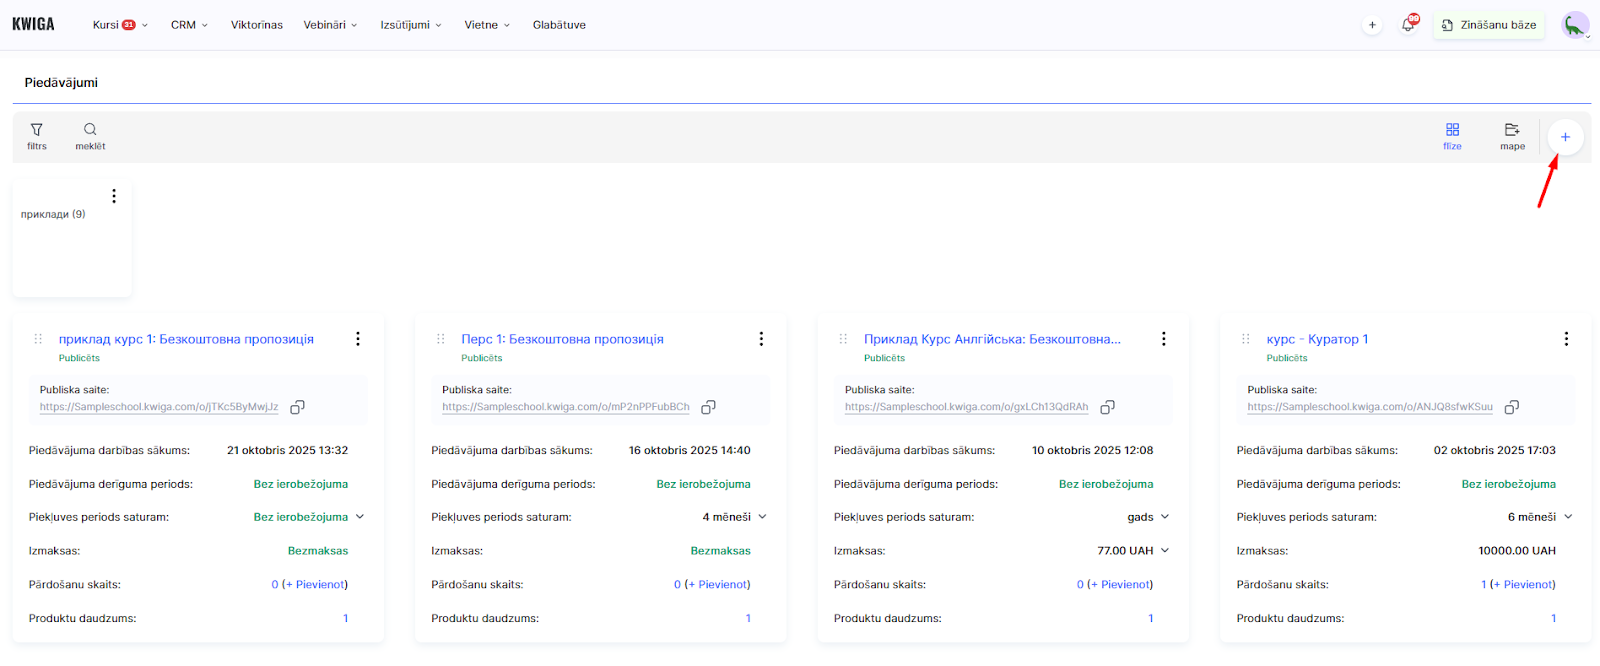This screenshot has height=666, width=1600.
Task: Expand the Kursi menu
Action: pyautogui.click(x=119, y=25)
